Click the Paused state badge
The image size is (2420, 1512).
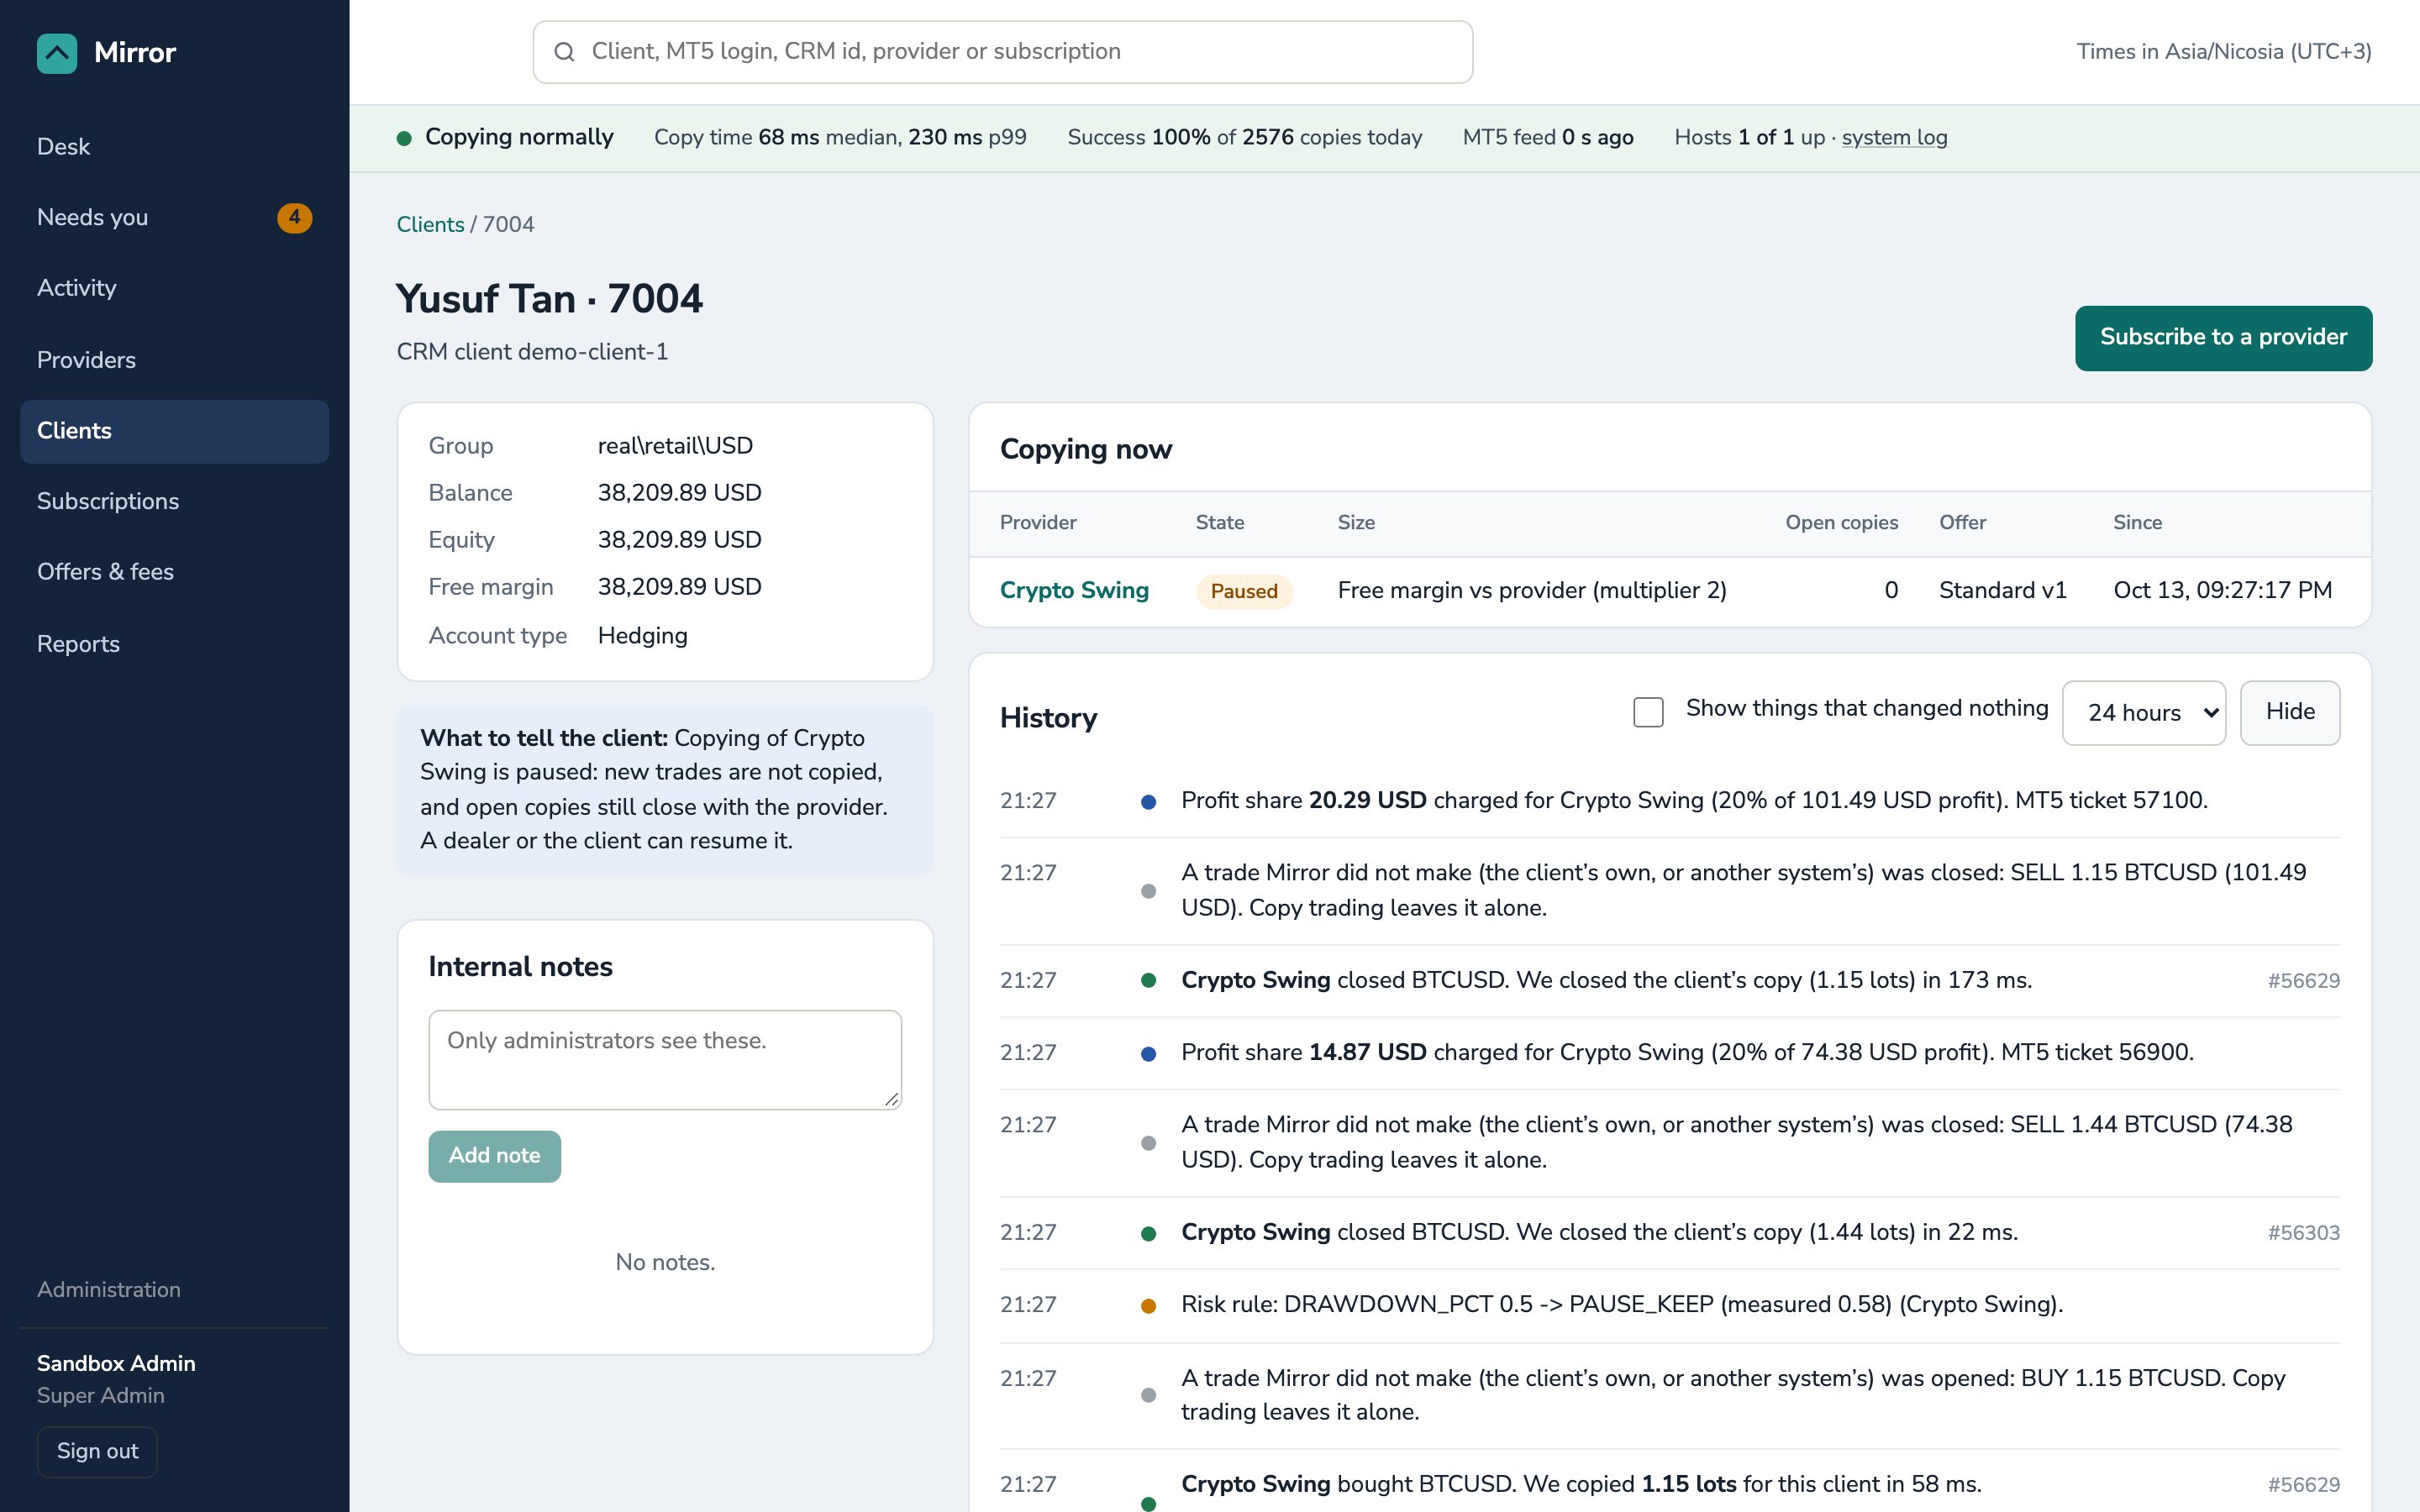pyautogui.click(x=1244, y=591)
